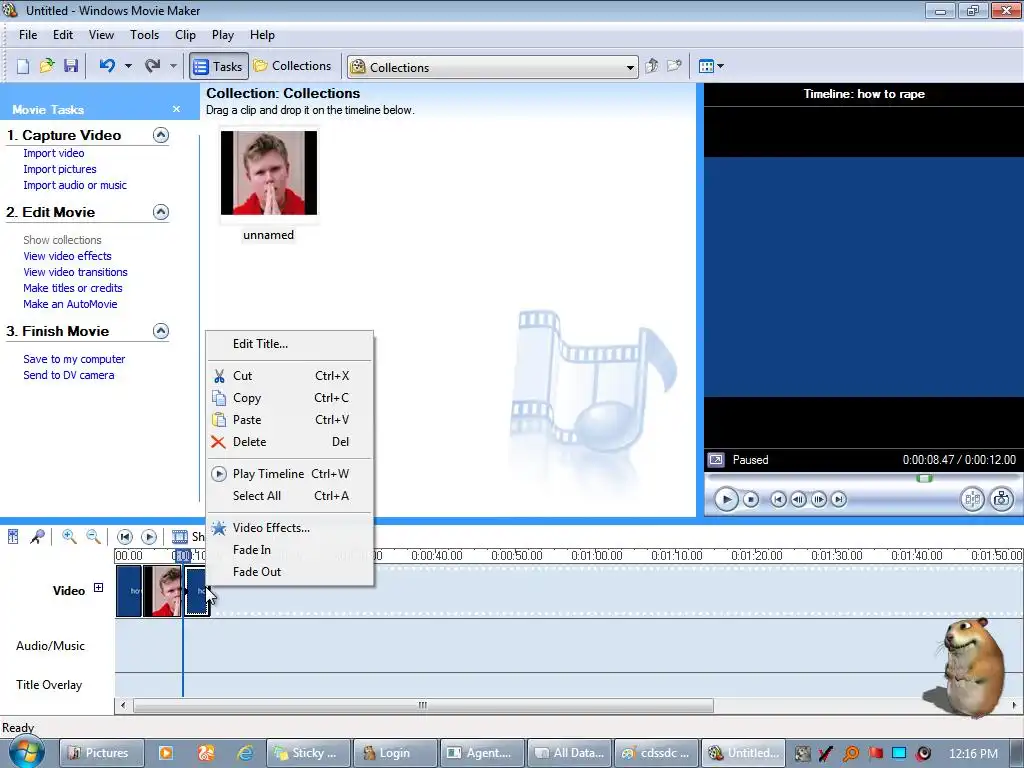
Task: Open the File menu
Action: point(28,35)
